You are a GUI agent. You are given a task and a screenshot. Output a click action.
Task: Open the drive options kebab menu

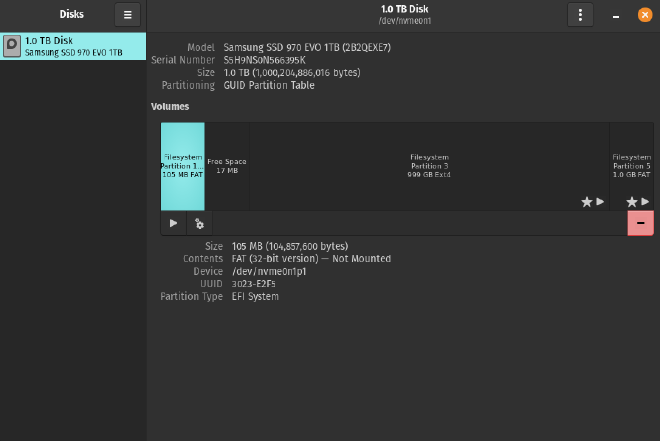pos(580,14)
